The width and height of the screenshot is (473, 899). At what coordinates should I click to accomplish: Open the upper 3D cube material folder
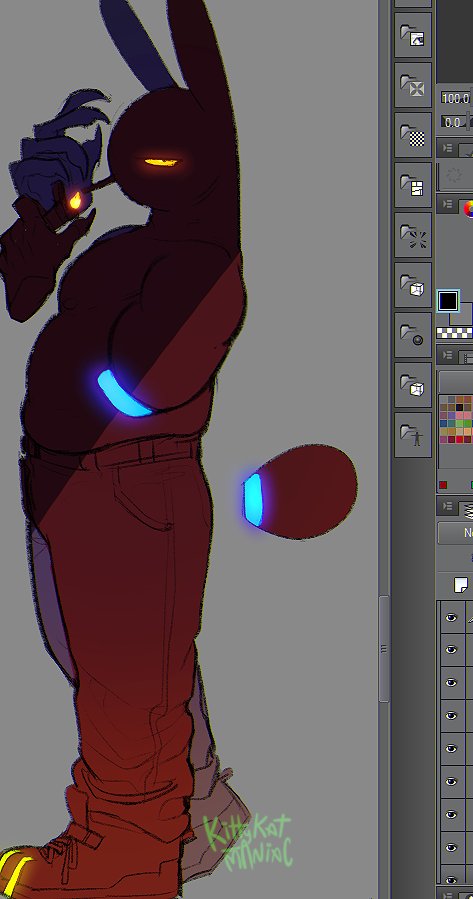click(x=413, y=285)
